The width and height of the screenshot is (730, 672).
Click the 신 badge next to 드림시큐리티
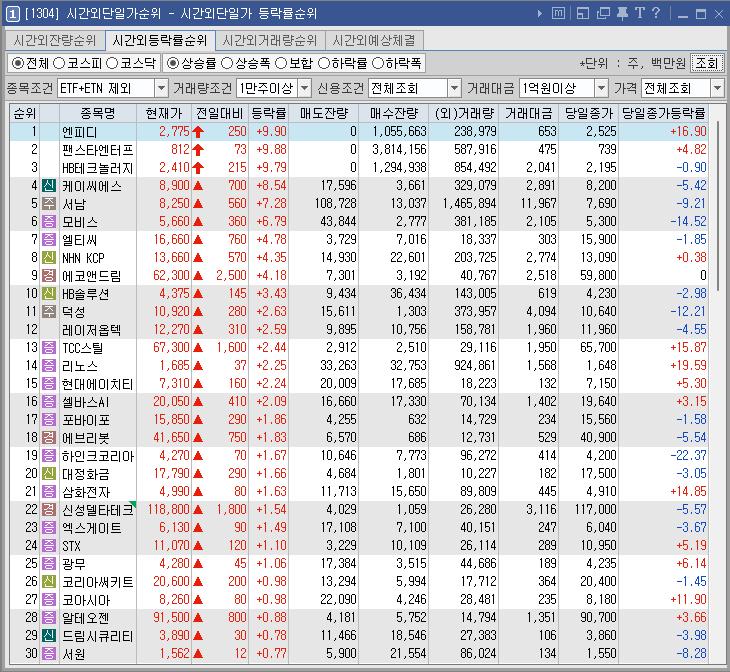(x=49, y=636)
